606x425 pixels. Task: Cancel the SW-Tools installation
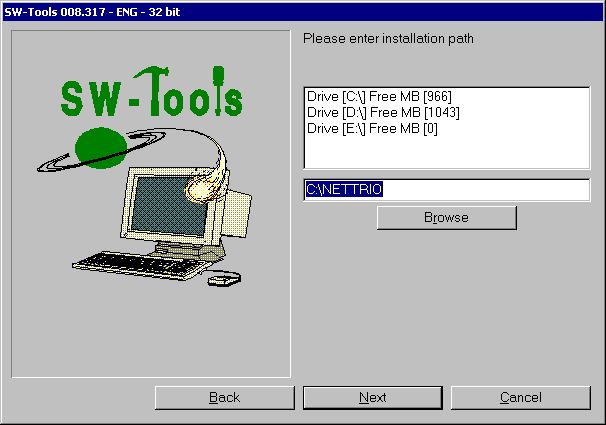[520, 397]
